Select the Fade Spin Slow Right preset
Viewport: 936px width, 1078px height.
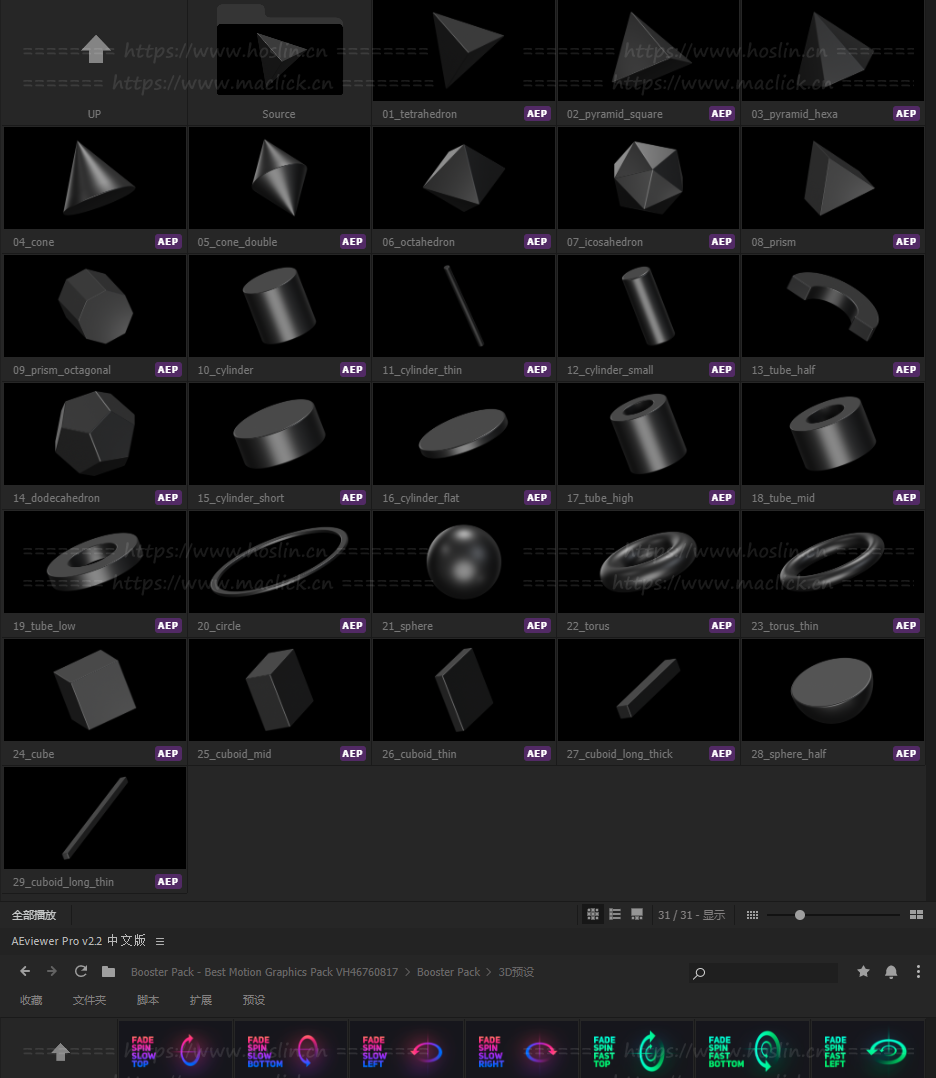click(522, 1050)
